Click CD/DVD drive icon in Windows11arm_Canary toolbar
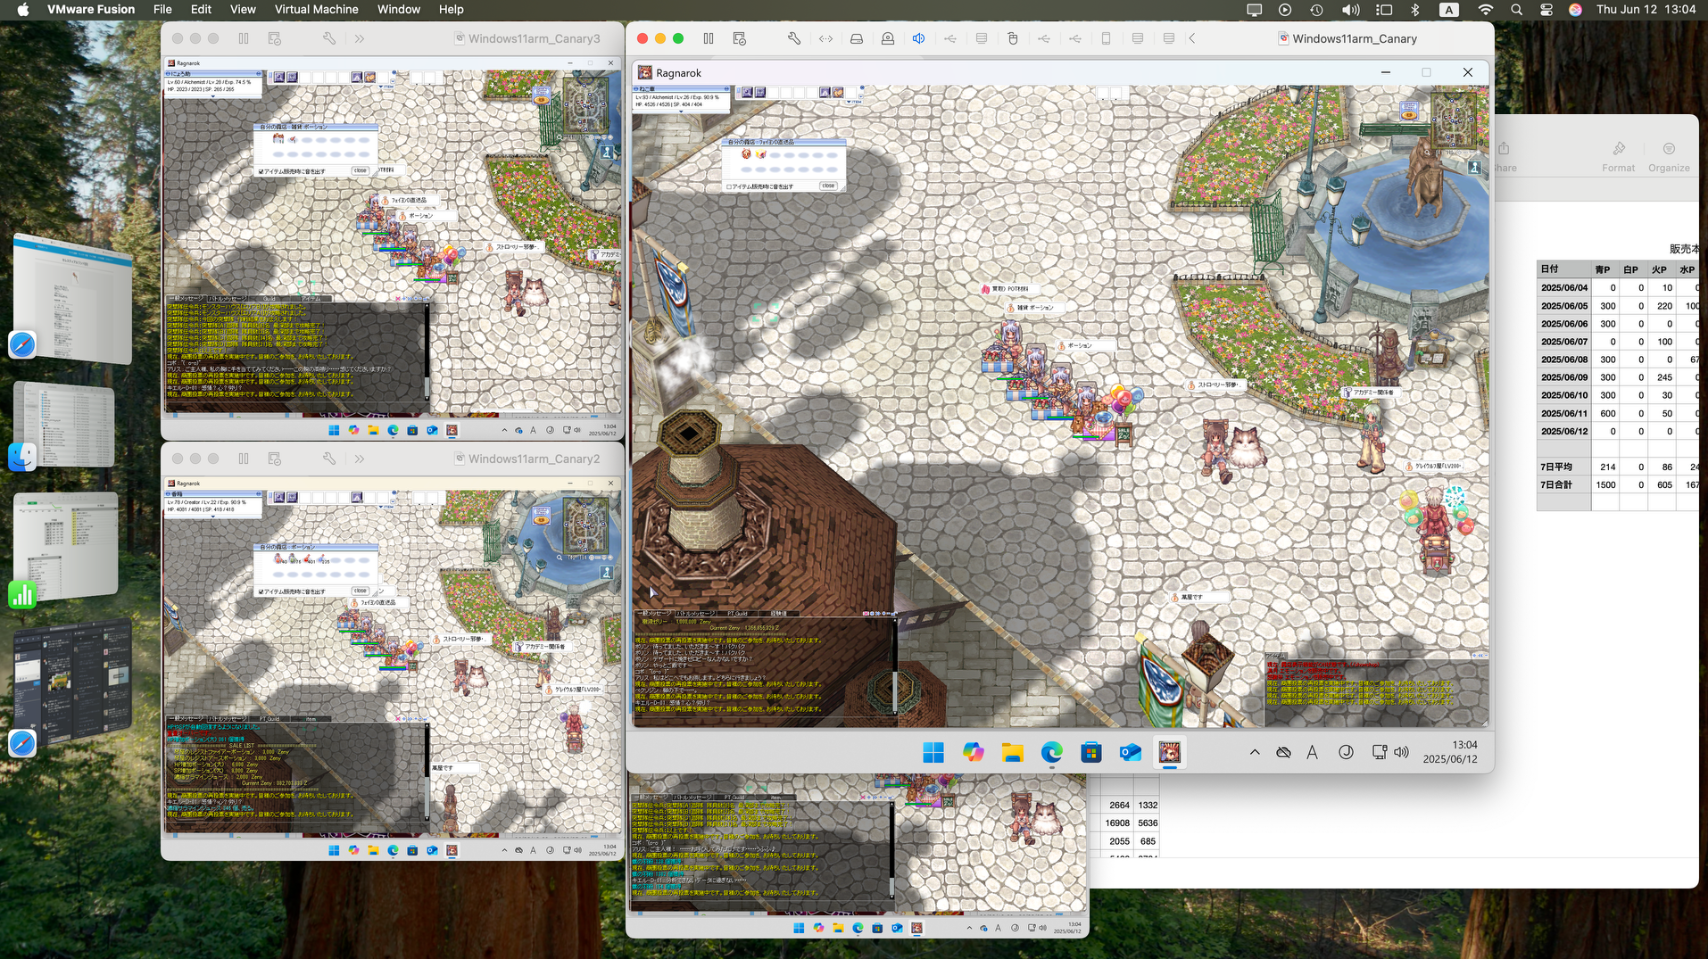Image resolution: width=1708 pixels, height=959 pixels. point(887,39)
